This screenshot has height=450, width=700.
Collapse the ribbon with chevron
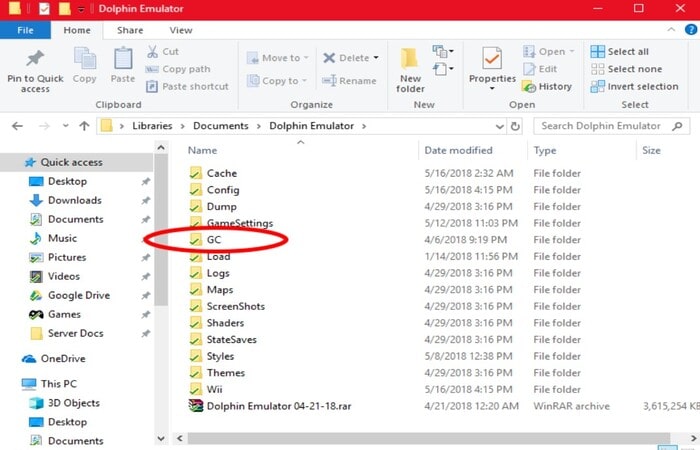click(671, 29)
